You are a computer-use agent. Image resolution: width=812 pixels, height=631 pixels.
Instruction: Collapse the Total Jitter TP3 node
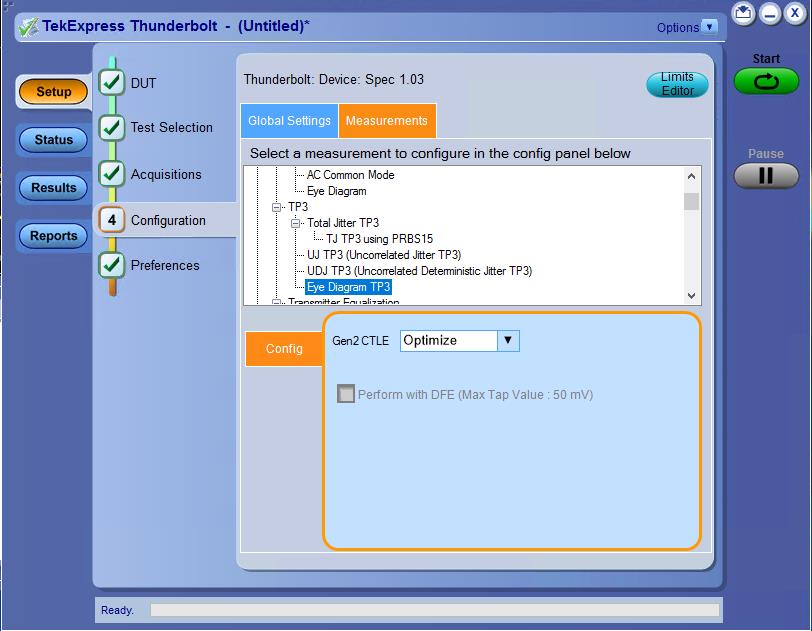[x=296, y=223]
